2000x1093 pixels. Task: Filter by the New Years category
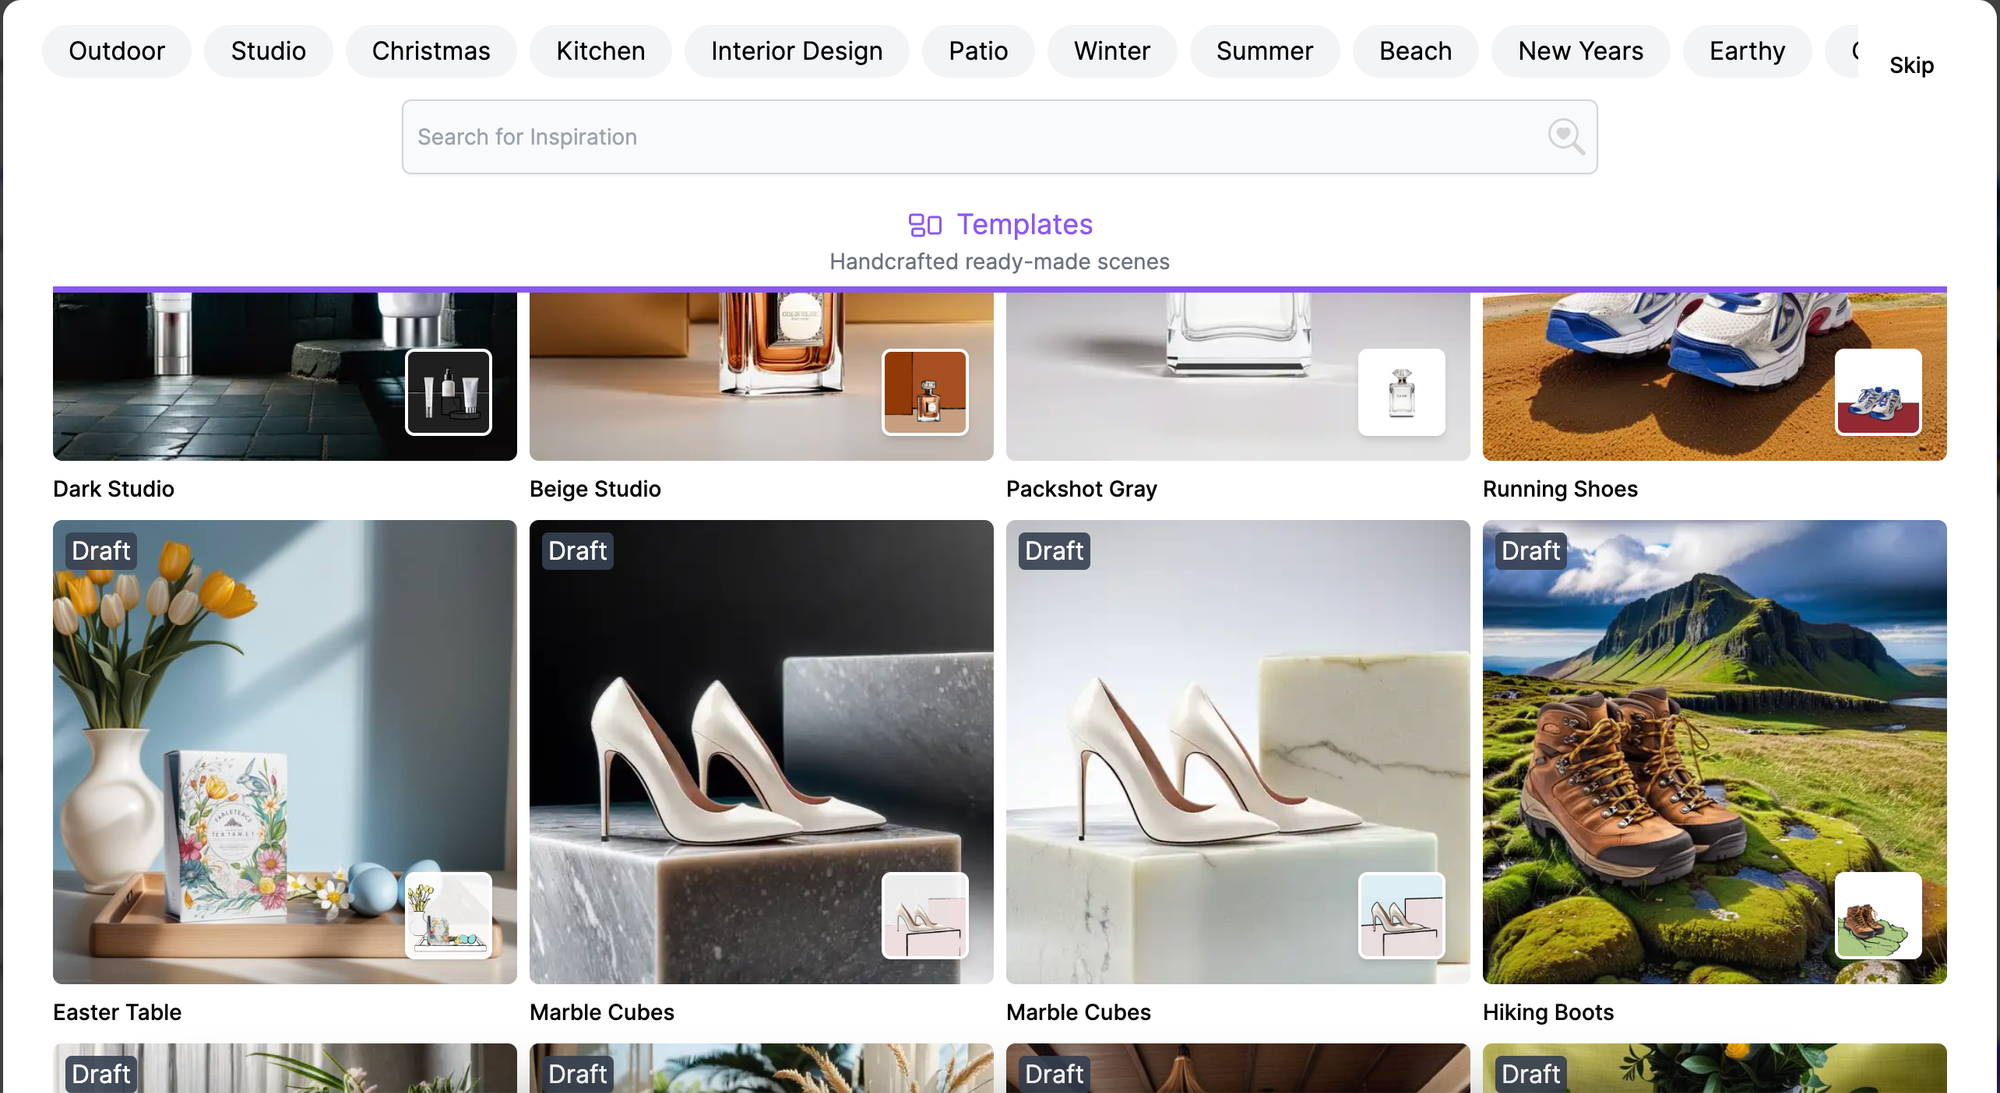click(1580, 51)
